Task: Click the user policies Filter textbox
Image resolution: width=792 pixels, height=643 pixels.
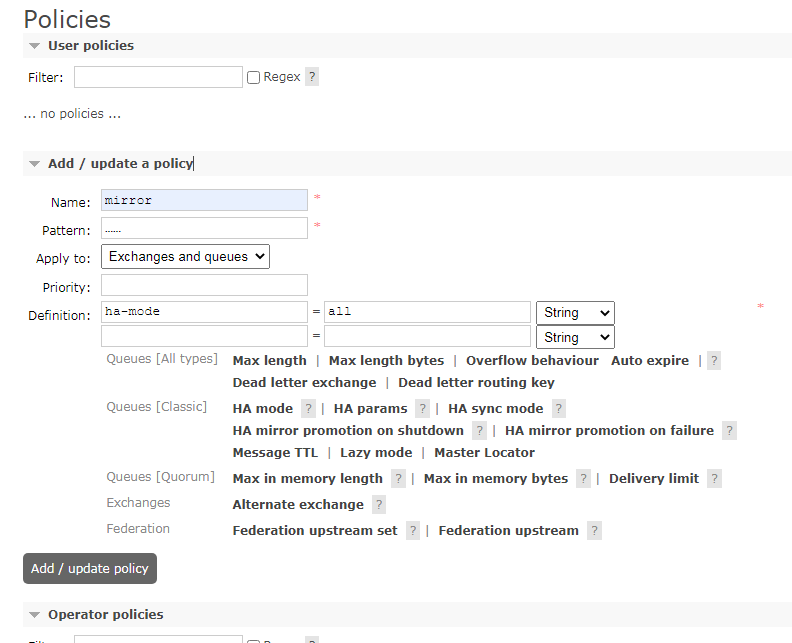Action: point(158,77)
